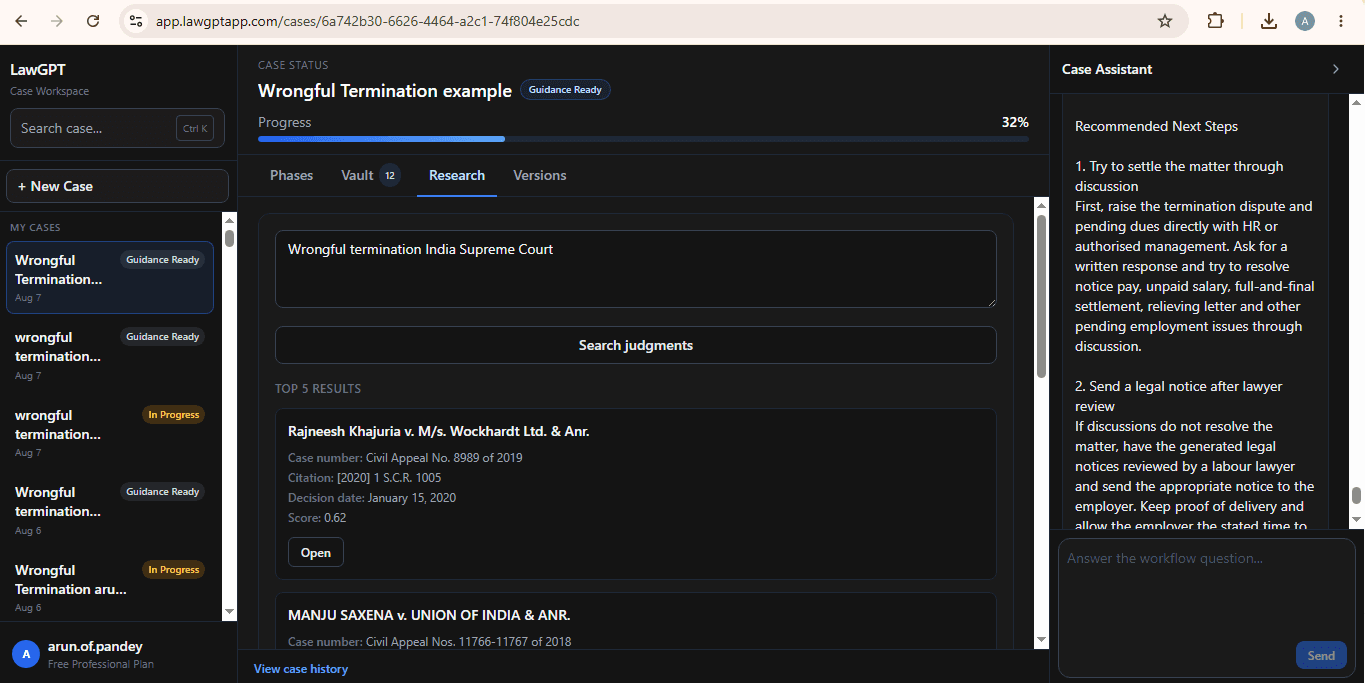
Task: Click the first In Progress badge in case list
Action: pos(173,415)
